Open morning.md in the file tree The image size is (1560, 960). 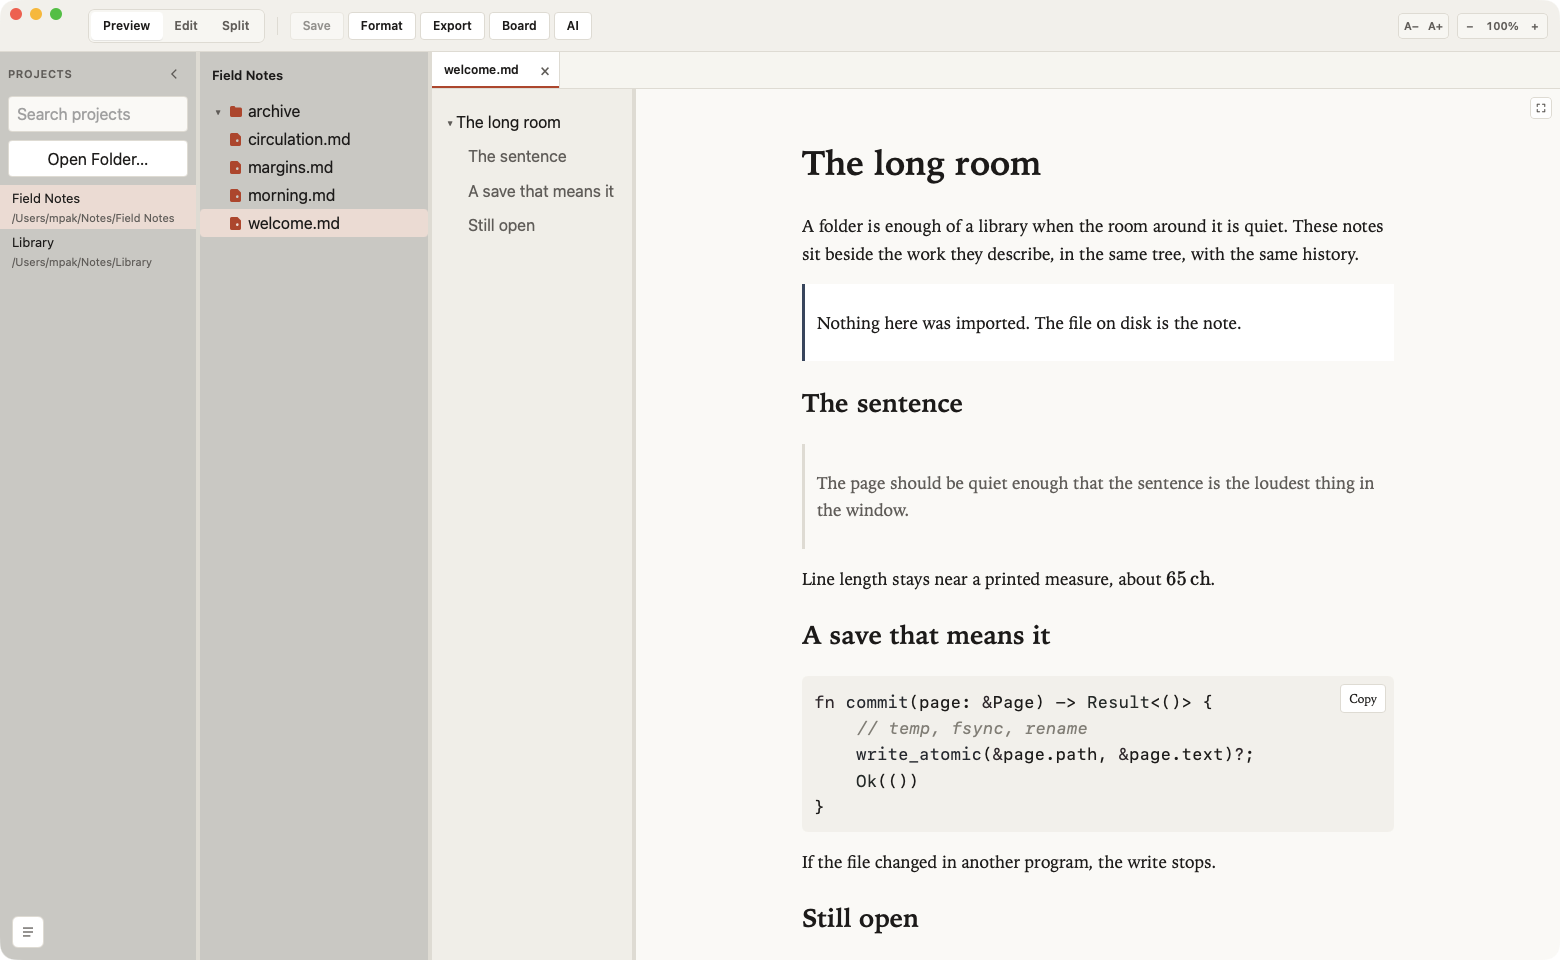[314, 196]
